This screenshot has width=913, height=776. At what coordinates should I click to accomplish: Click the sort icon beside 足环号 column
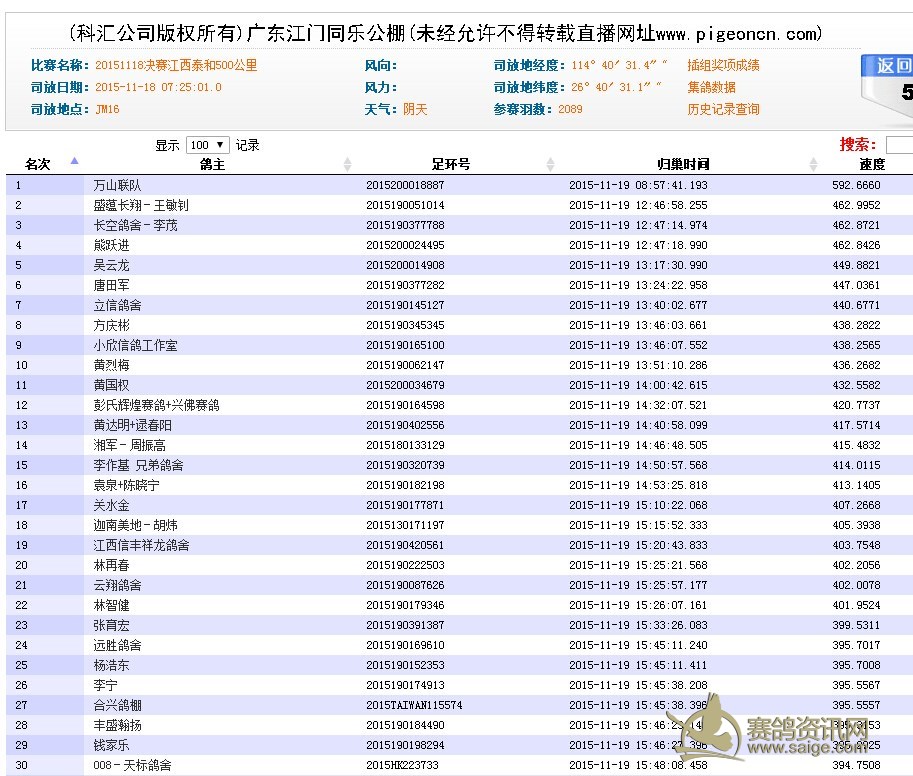click(x=551, y=164)
